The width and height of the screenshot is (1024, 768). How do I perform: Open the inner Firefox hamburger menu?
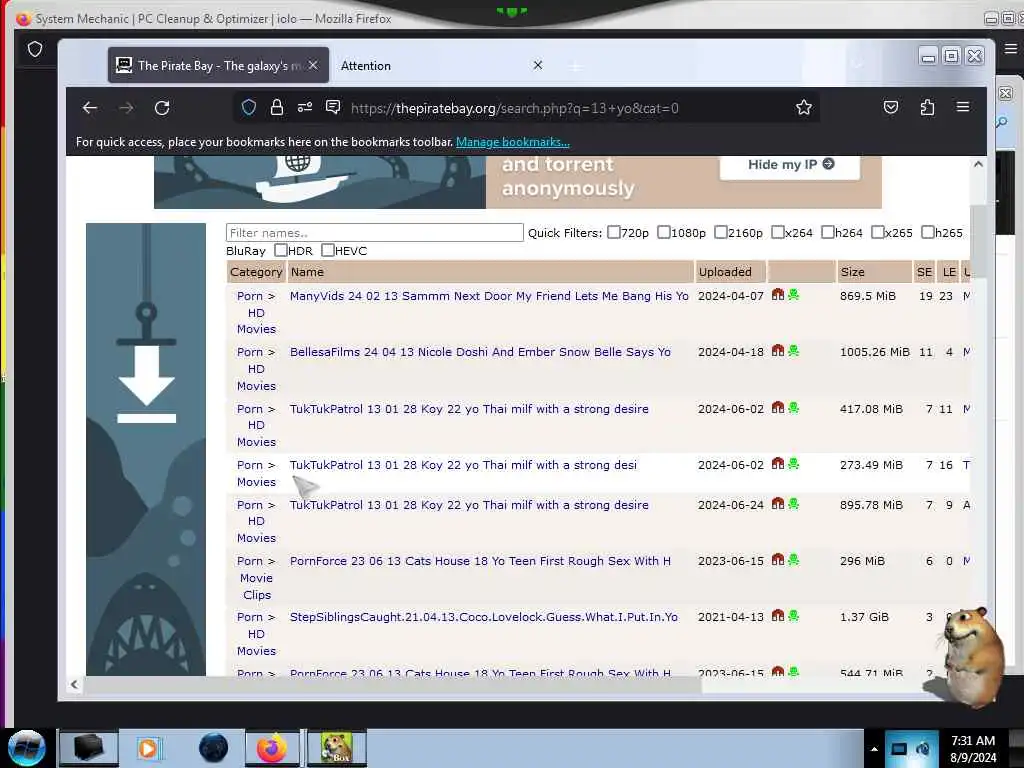[963, 107]
